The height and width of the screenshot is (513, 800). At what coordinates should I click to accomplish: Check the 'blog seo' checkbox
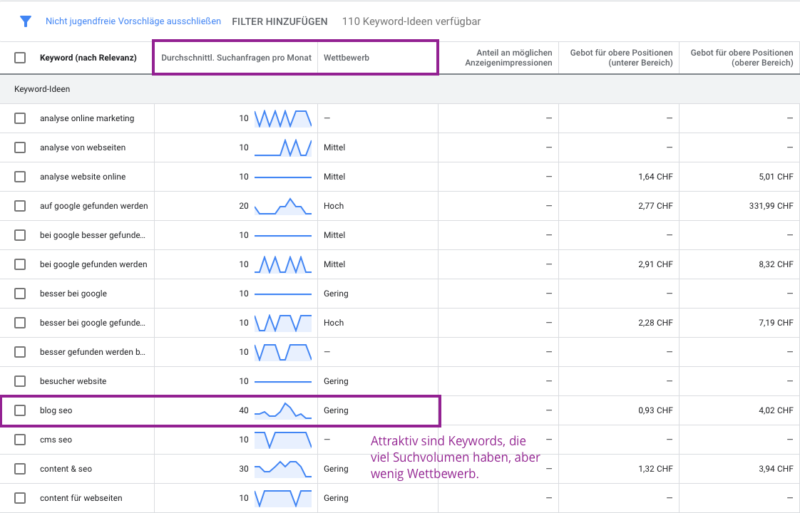(x=20, y=410)
